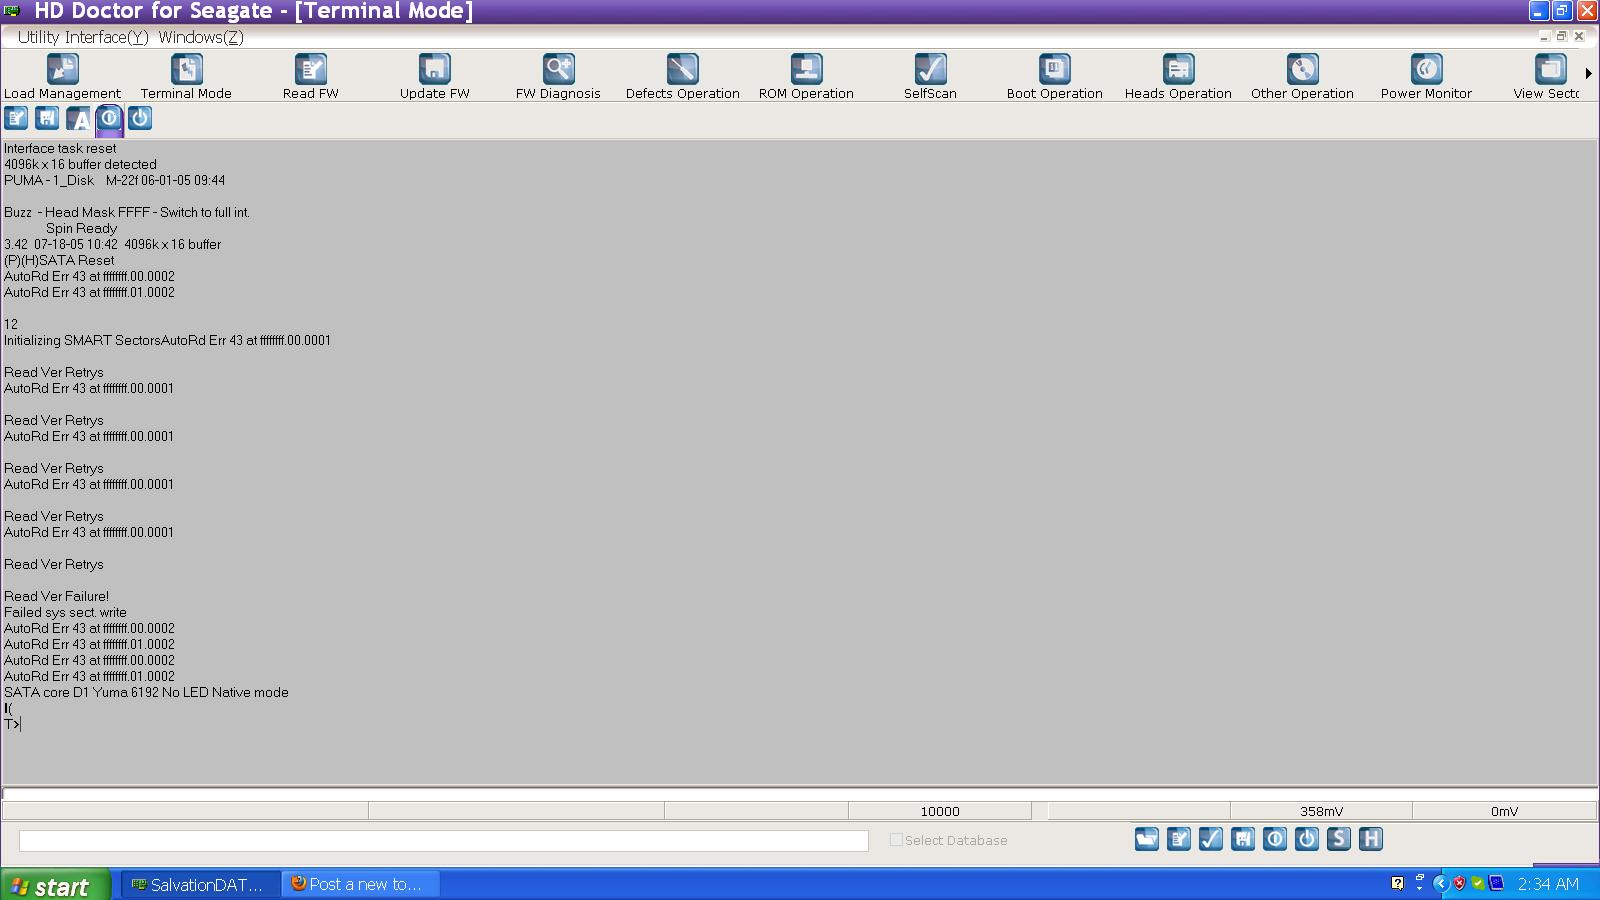Click the save disk icon in bottom toolbar
This screenshot has width=1600, height=900.
pos(1243,839)
